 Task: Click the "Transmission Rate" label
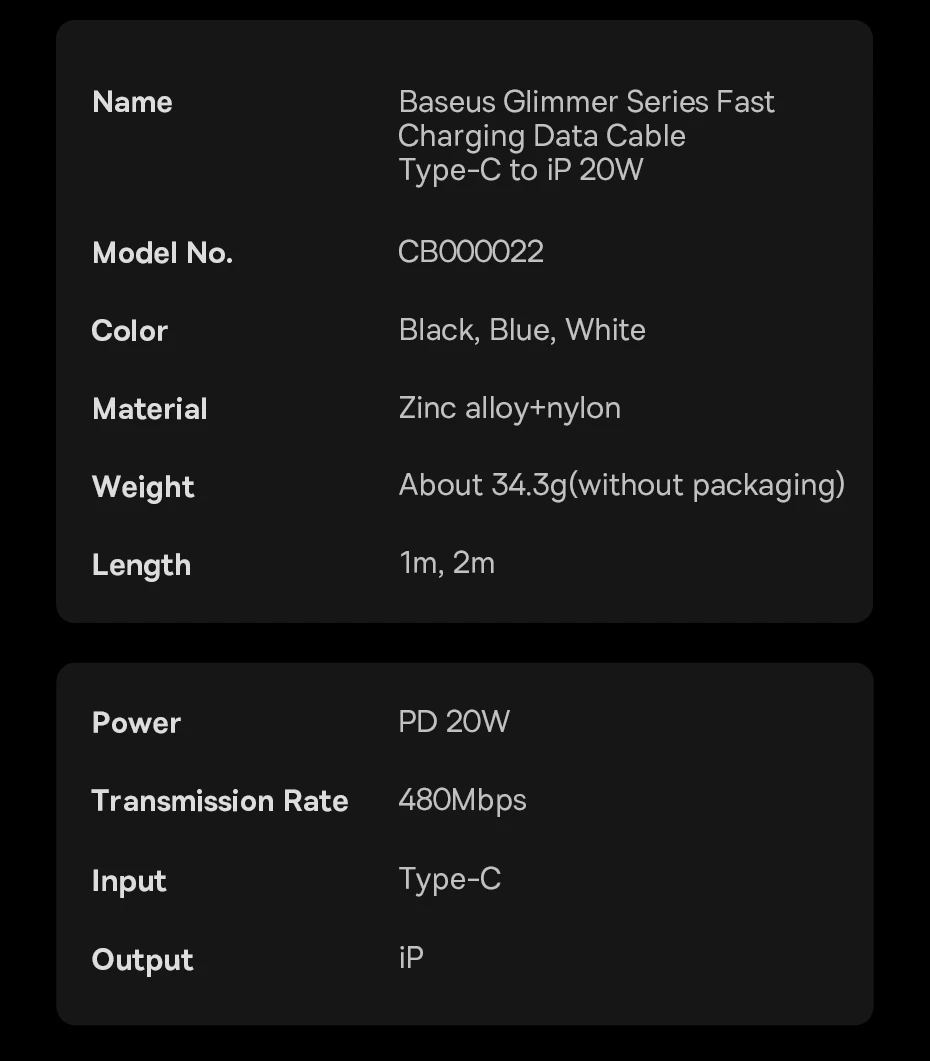[220, 801]
